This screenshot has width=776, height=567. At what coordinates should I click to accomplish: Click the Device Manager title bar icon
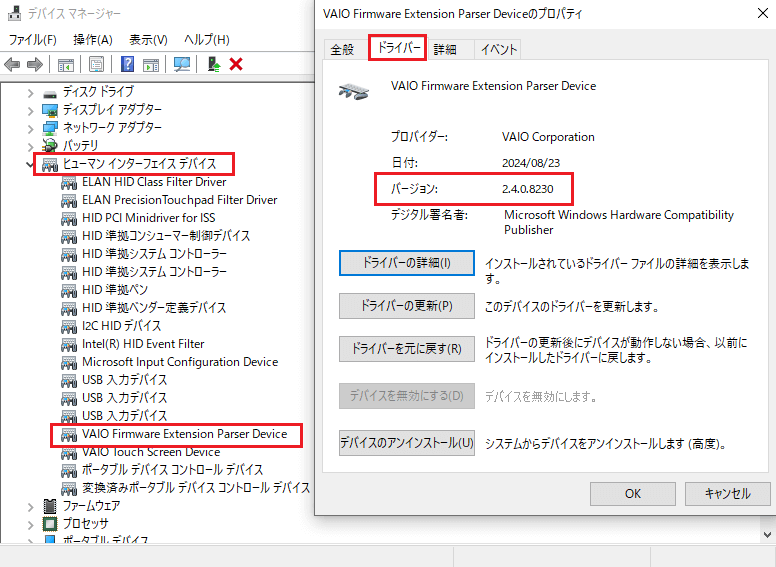coord(15,13)
